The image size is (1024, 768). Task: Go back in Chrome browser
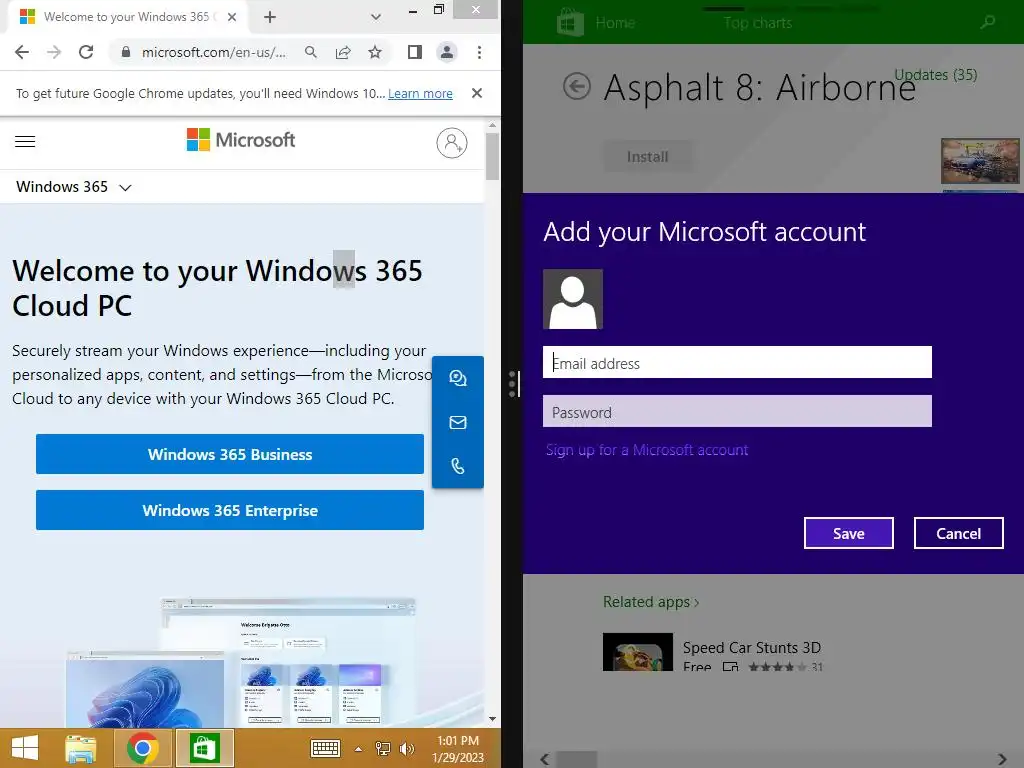pos(22,52)
